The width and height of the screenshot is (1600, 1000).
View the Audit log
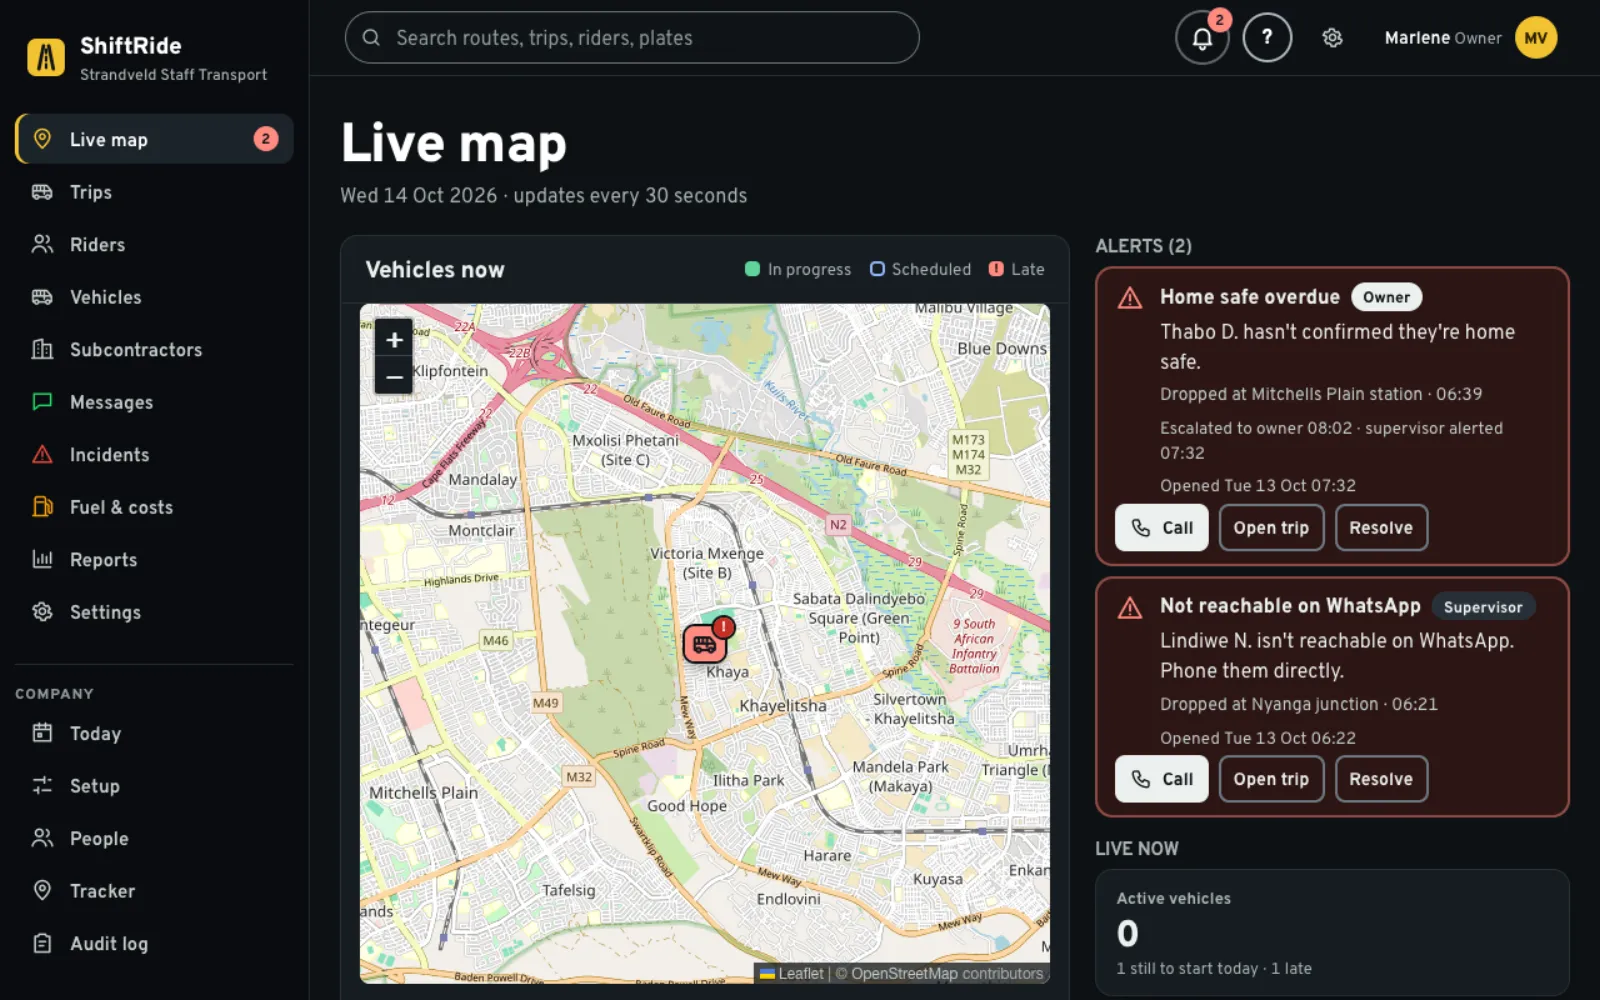click(155, 943)
